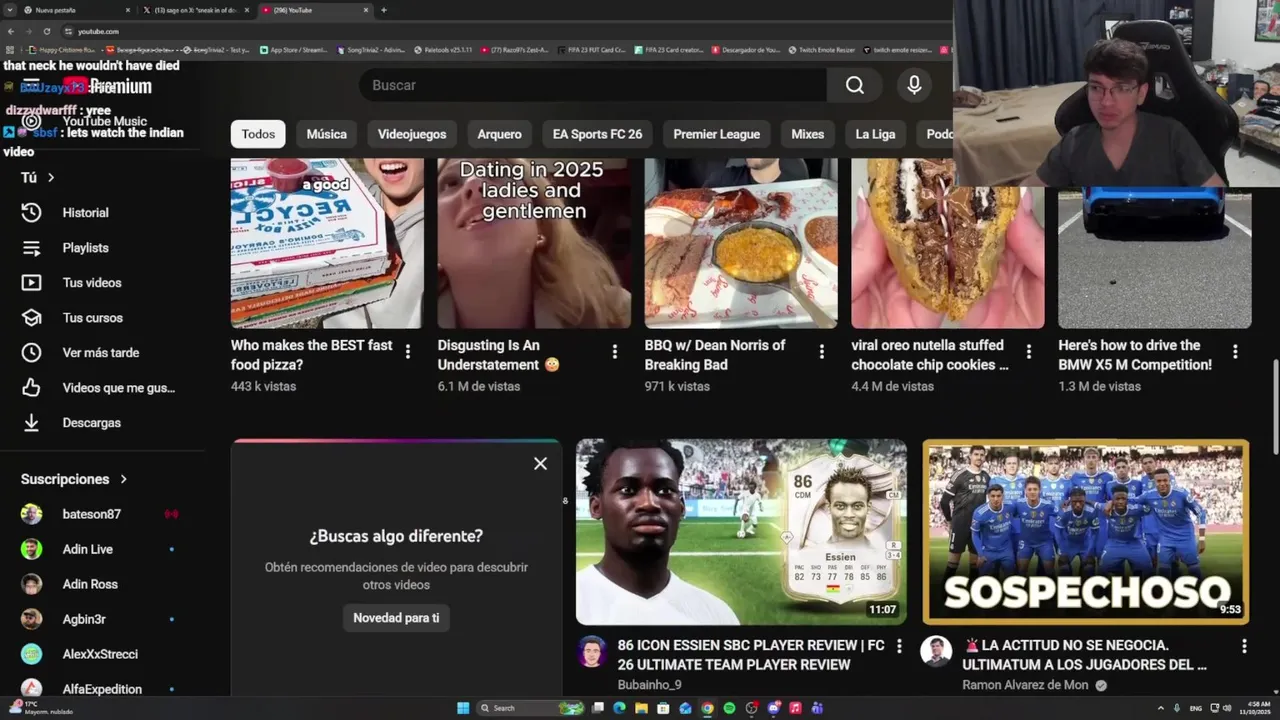Switch to the sage on X browser tab
This screenshot has width=1280, height=720.
(x=195, y=10)
